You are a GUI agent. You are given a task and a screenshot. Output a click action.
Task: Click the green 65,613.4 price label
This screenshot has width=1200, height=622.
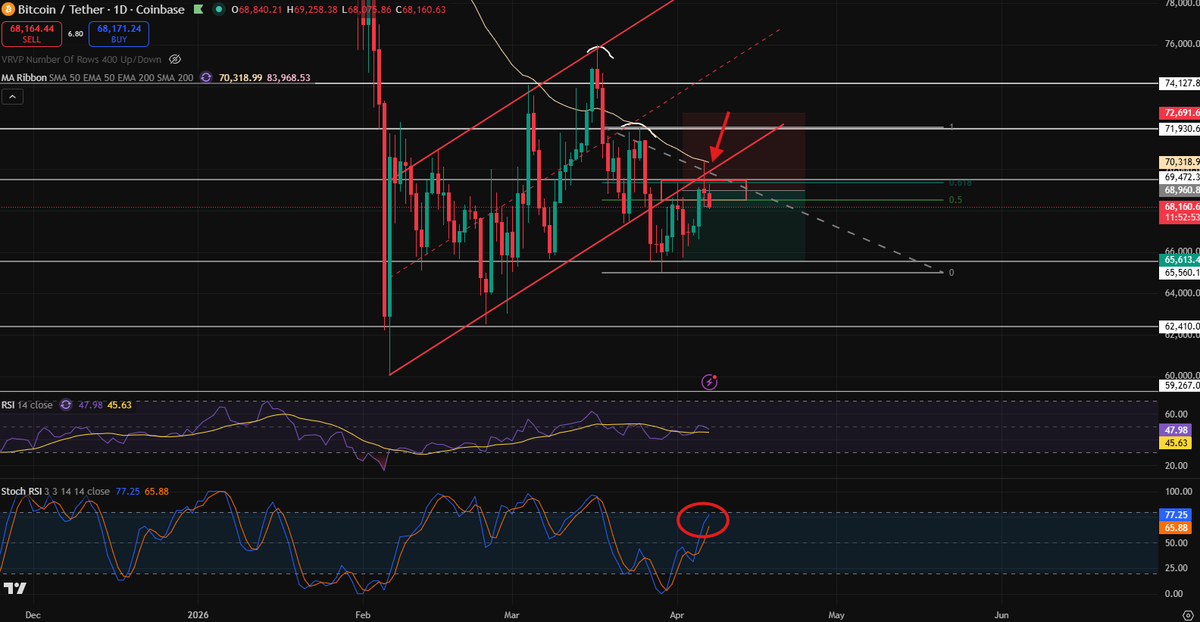1179,259
